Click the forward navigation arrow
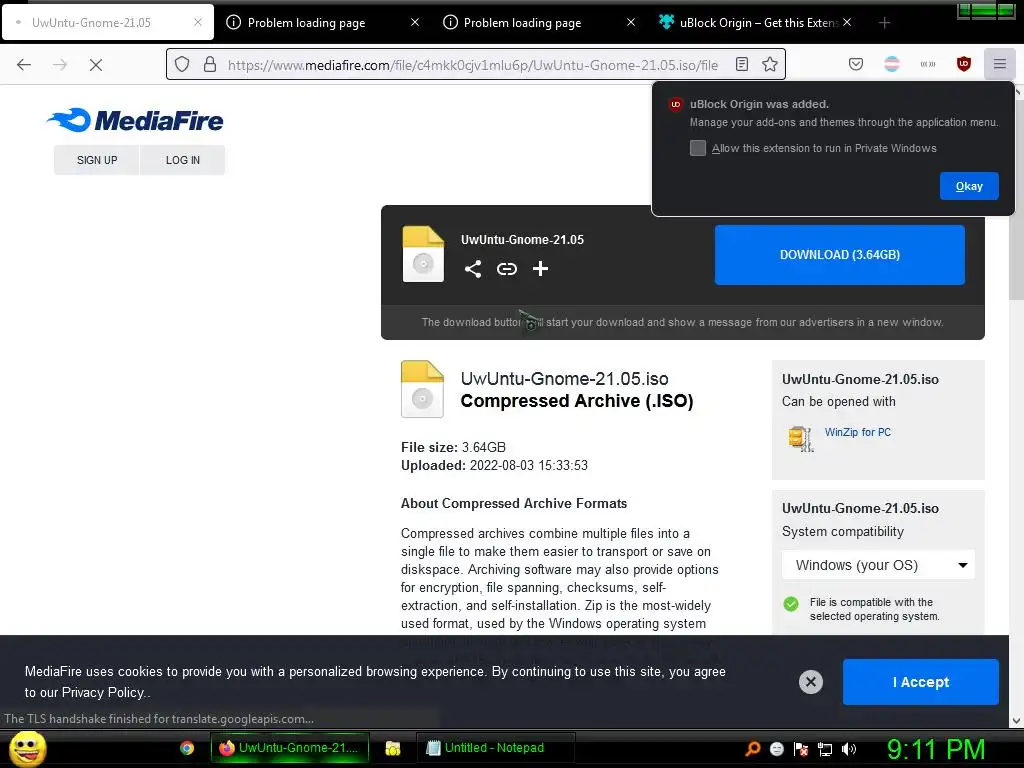The image size is (1024, 768). 60,65
